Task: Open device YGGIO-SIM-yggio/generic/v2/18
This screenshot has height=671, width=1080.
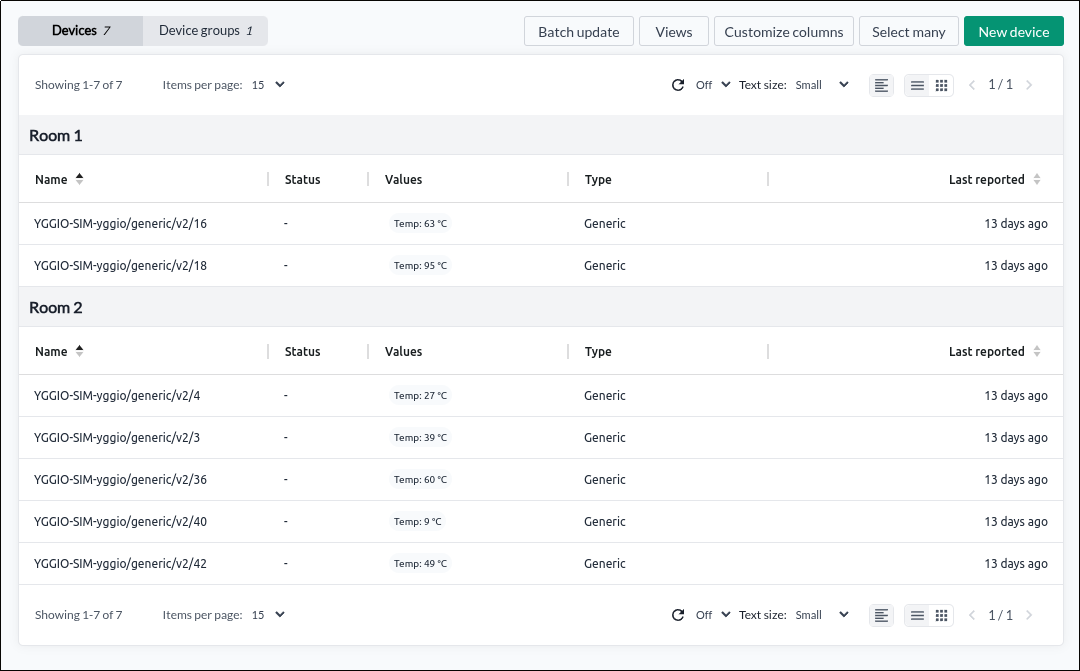Action: click(120, 266)
